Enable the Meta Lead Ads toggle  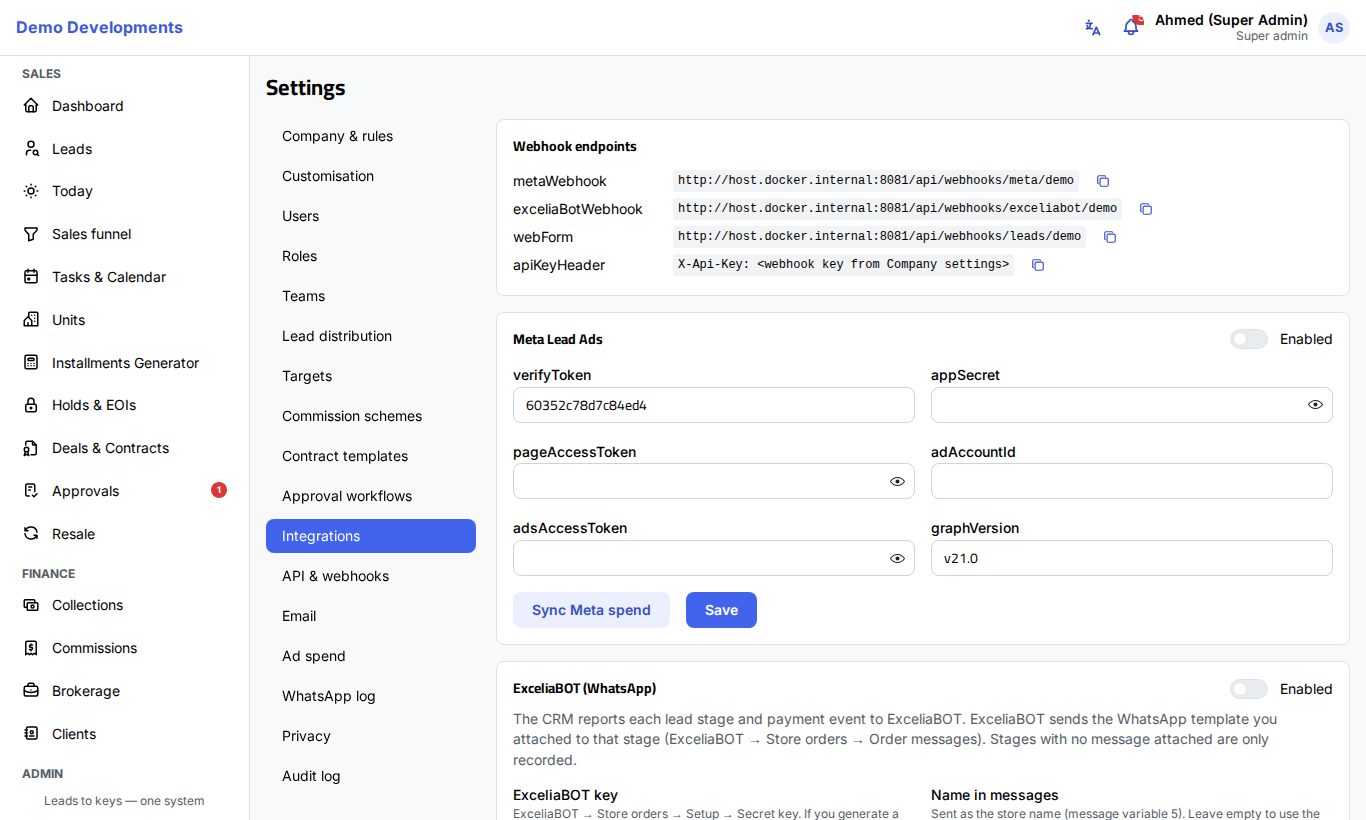(1249, 339)
